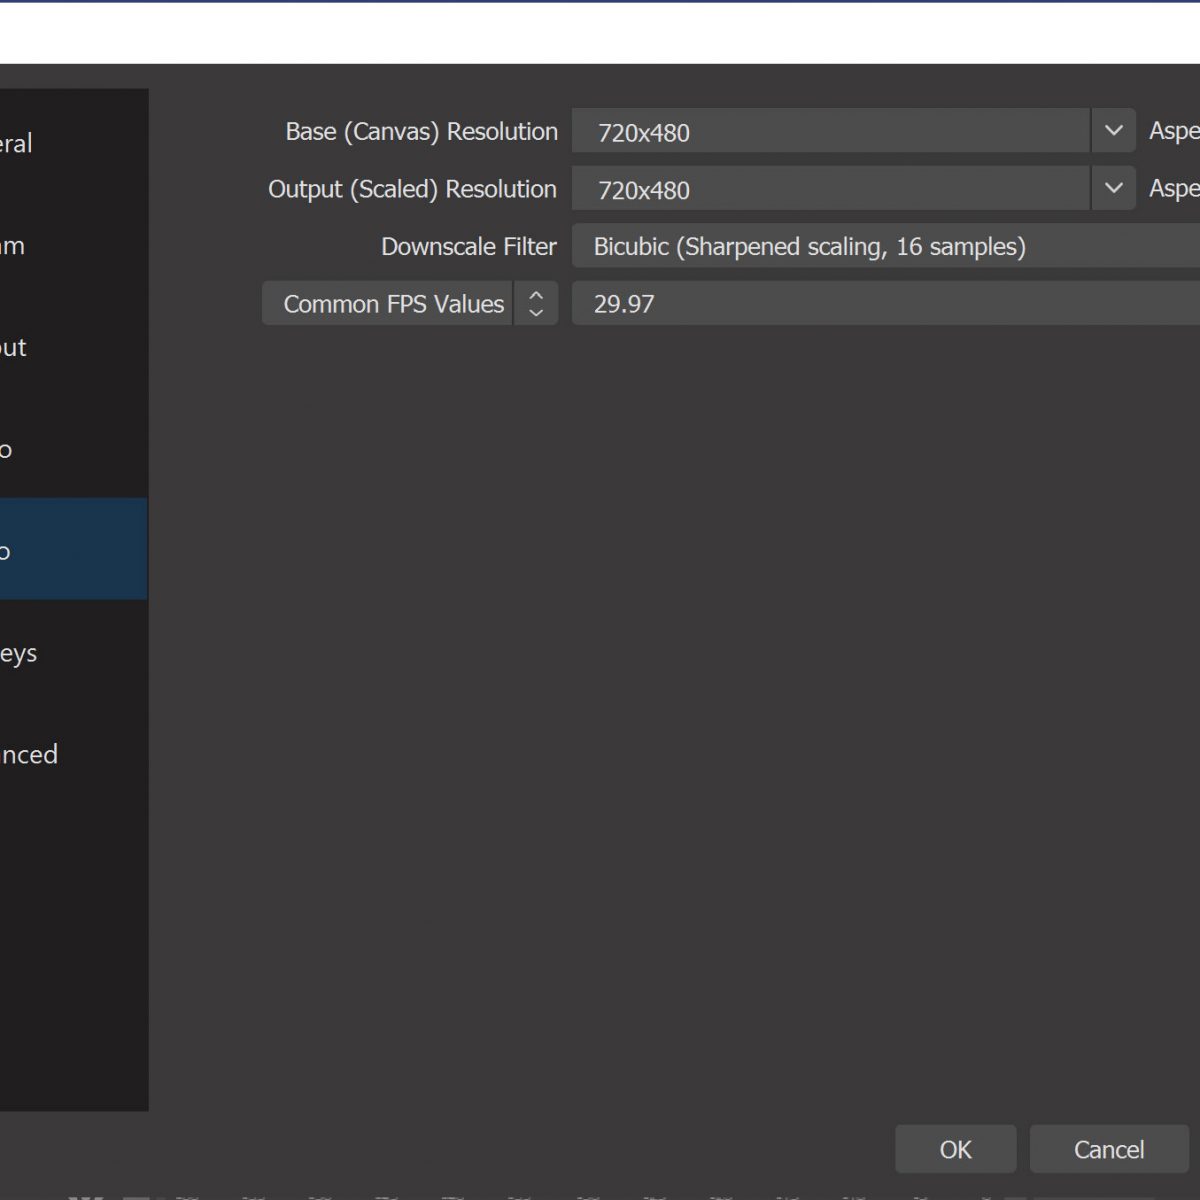
Task: Open the 29.97 FPS value dropdown
Action: coord(885,304)
